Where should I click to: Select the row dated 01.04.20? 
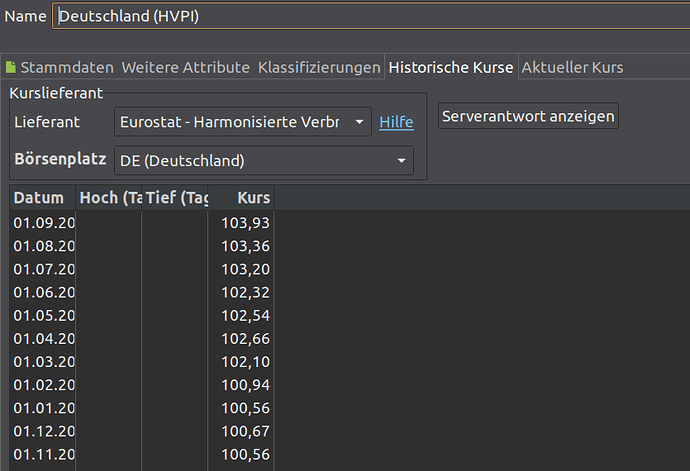pos(141,339)
